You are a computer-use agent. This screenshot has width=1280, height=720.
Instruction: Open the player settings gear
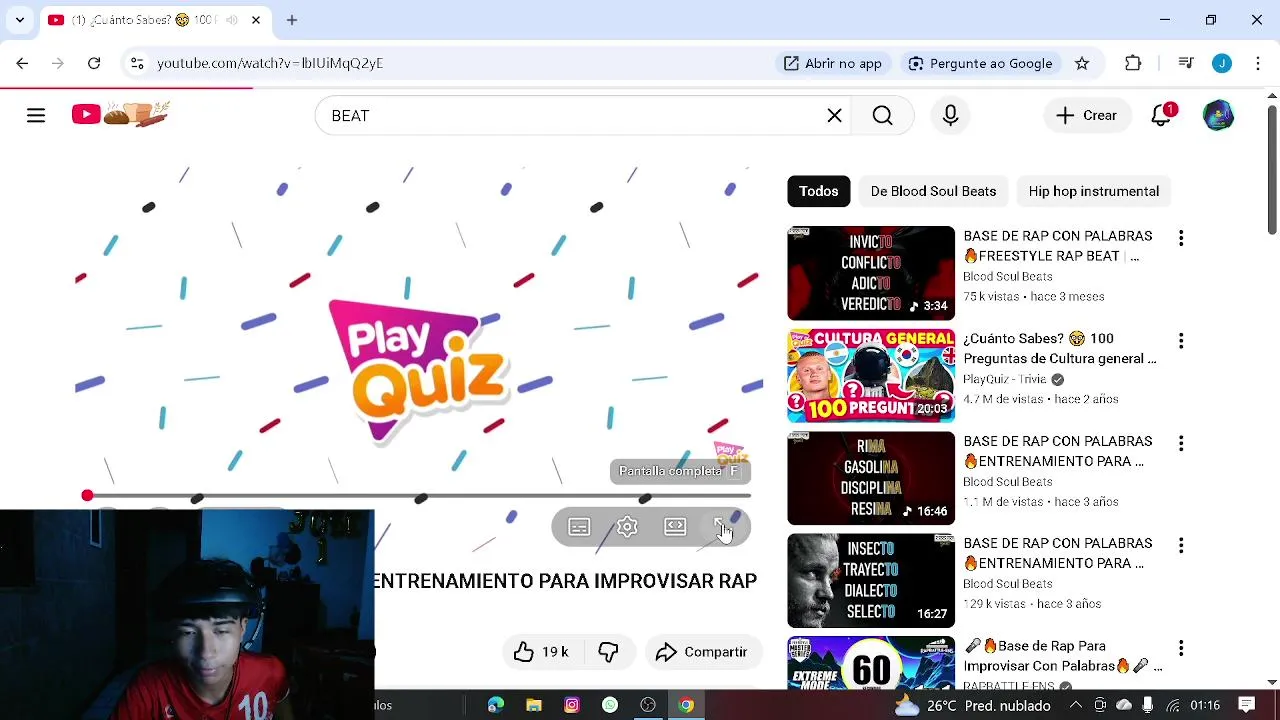pos(627,527)
